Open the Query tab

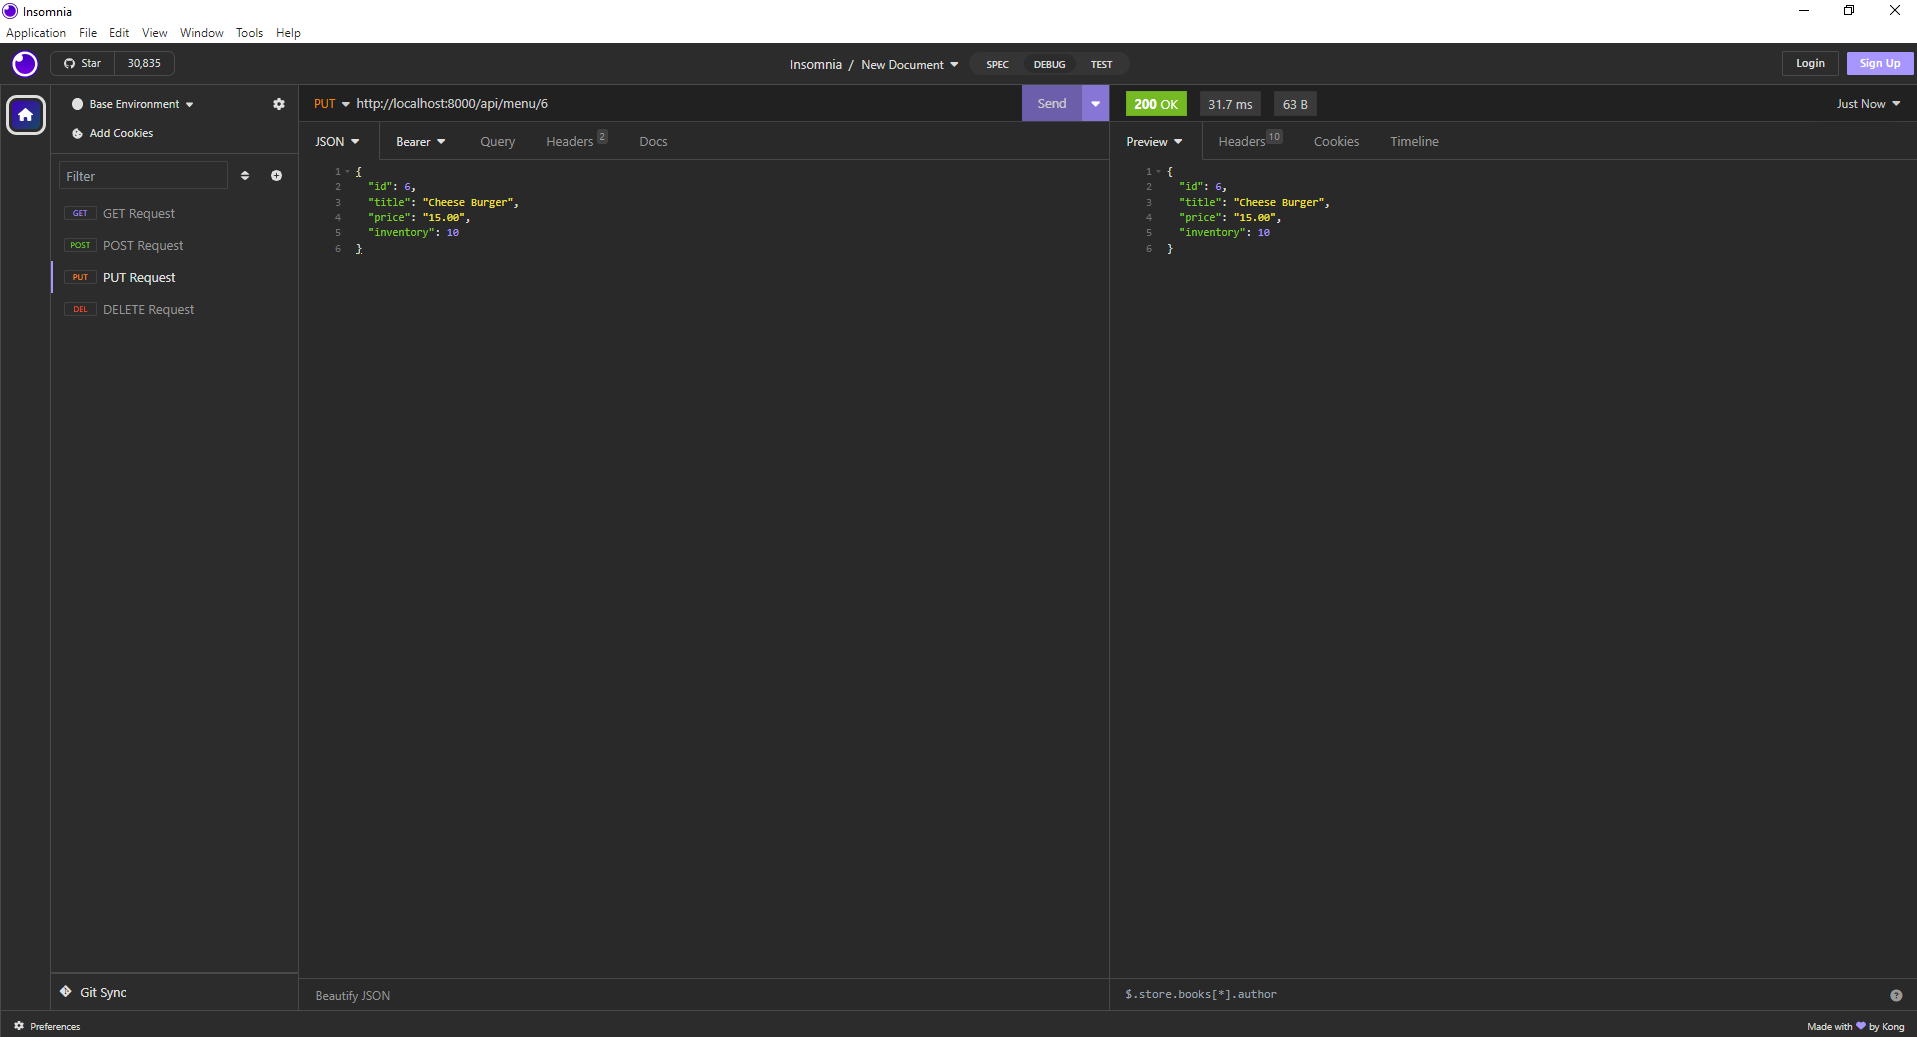click(x=497, y=142)
